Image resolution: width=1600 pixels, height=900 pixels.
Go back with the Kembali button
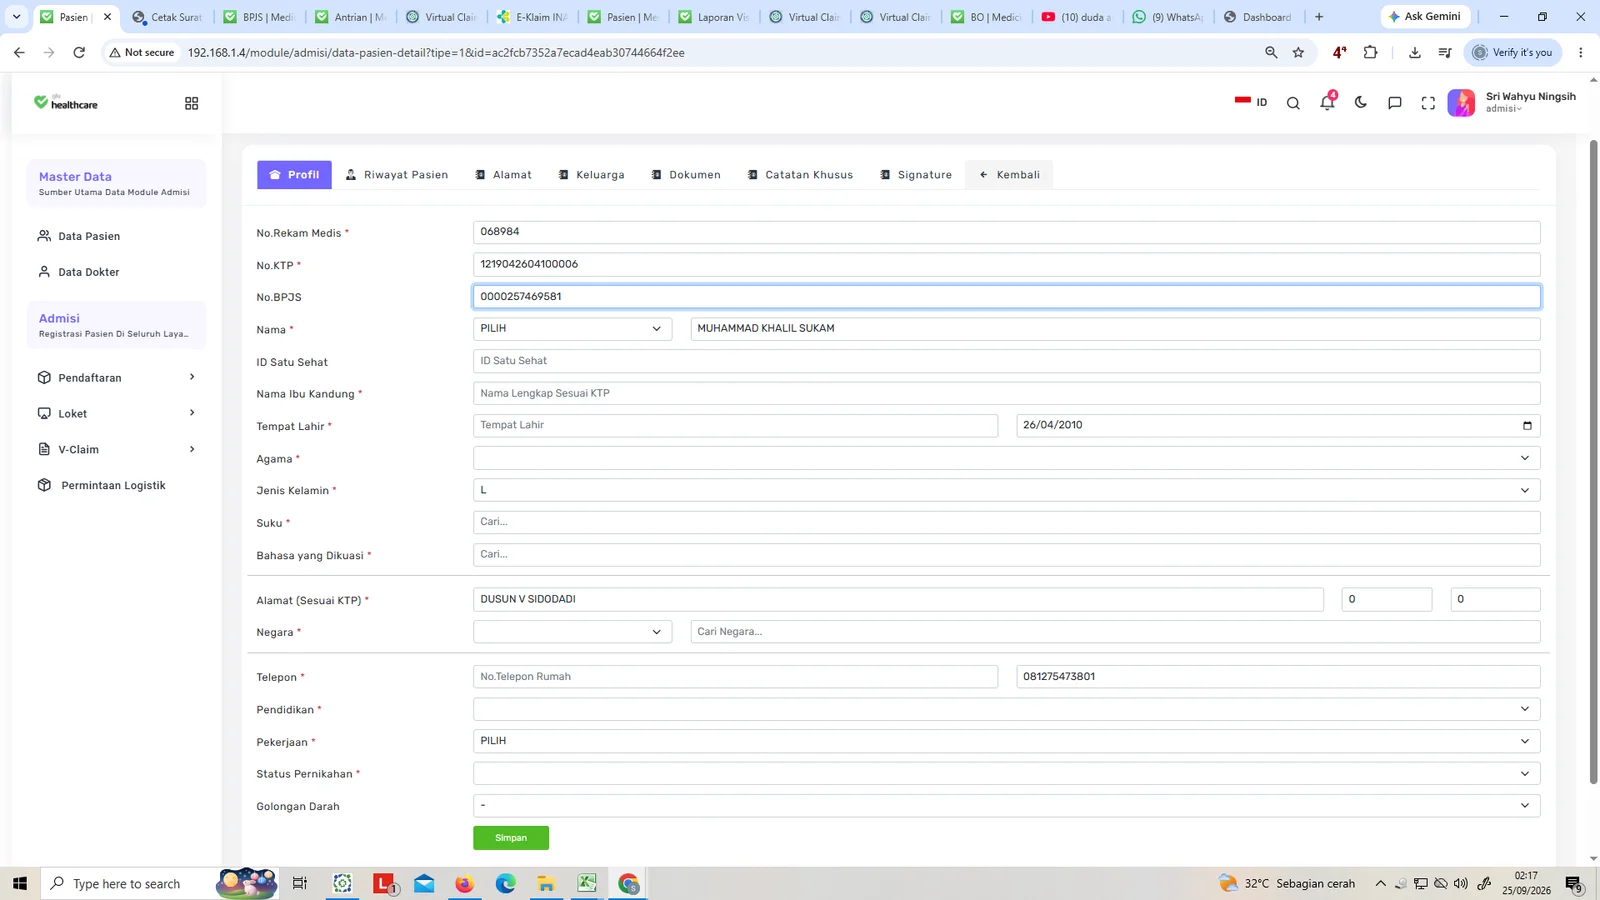pyautogui.click(x=1009, y=174)
